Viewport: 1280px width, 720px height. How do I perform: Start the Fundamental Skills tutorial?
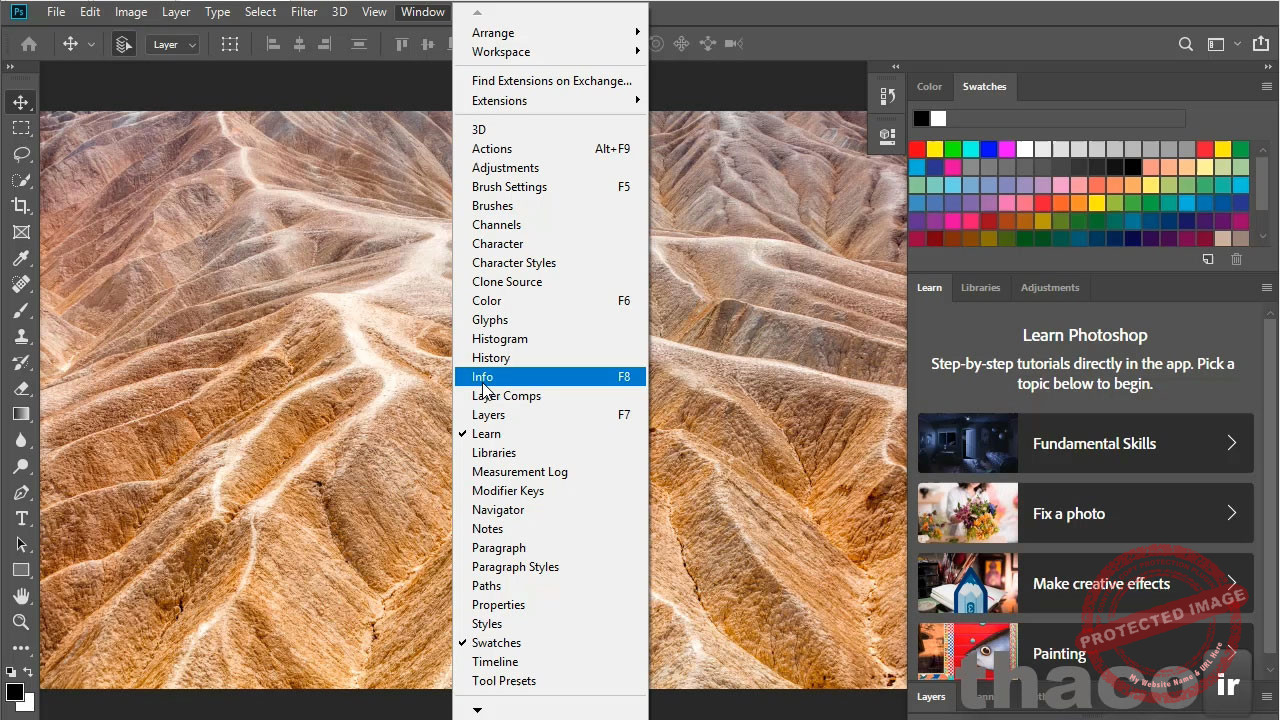1085,443
